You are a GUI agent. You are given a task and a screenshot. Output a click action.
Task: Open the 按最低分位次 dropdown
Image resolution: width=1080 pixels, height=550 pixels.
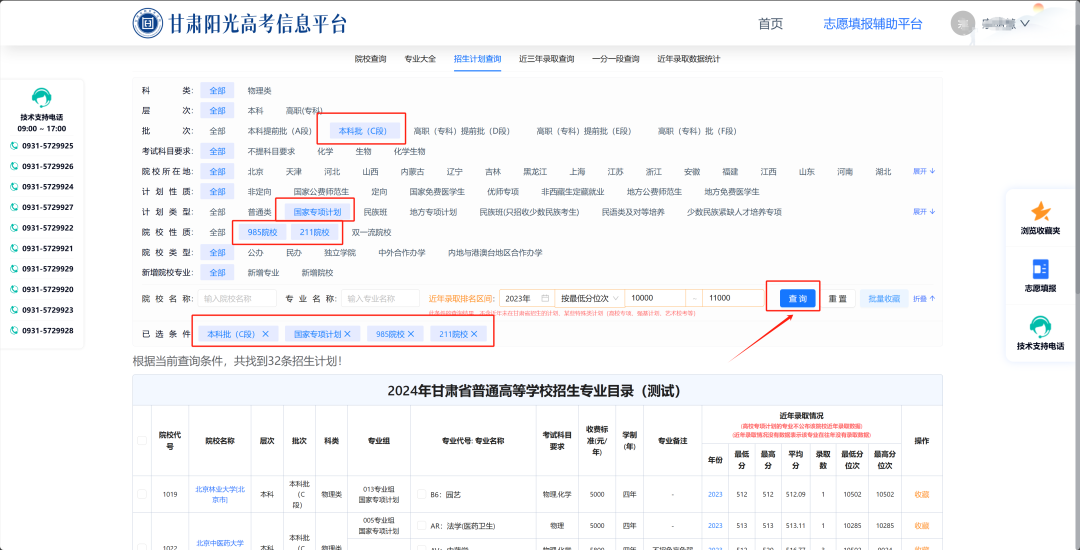(589, 298)
